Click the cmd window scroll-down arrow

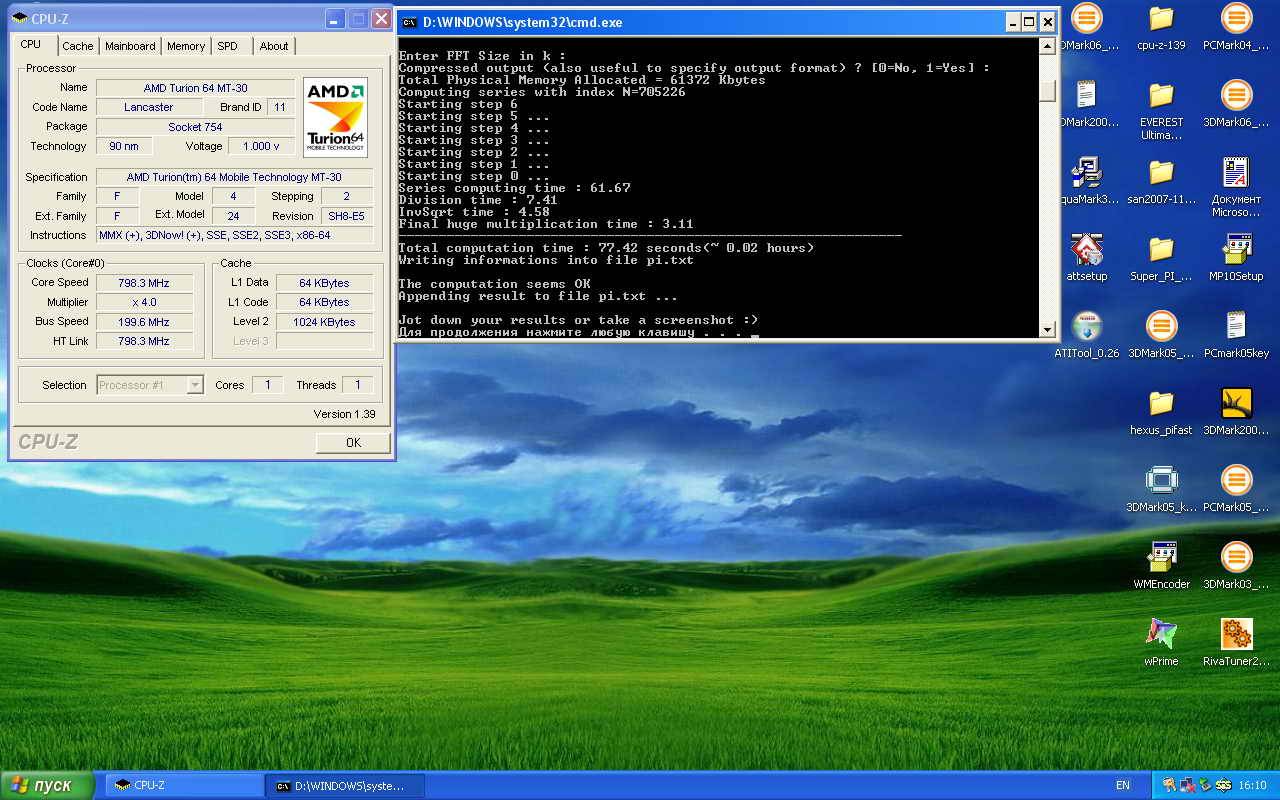click(1047, 329)
